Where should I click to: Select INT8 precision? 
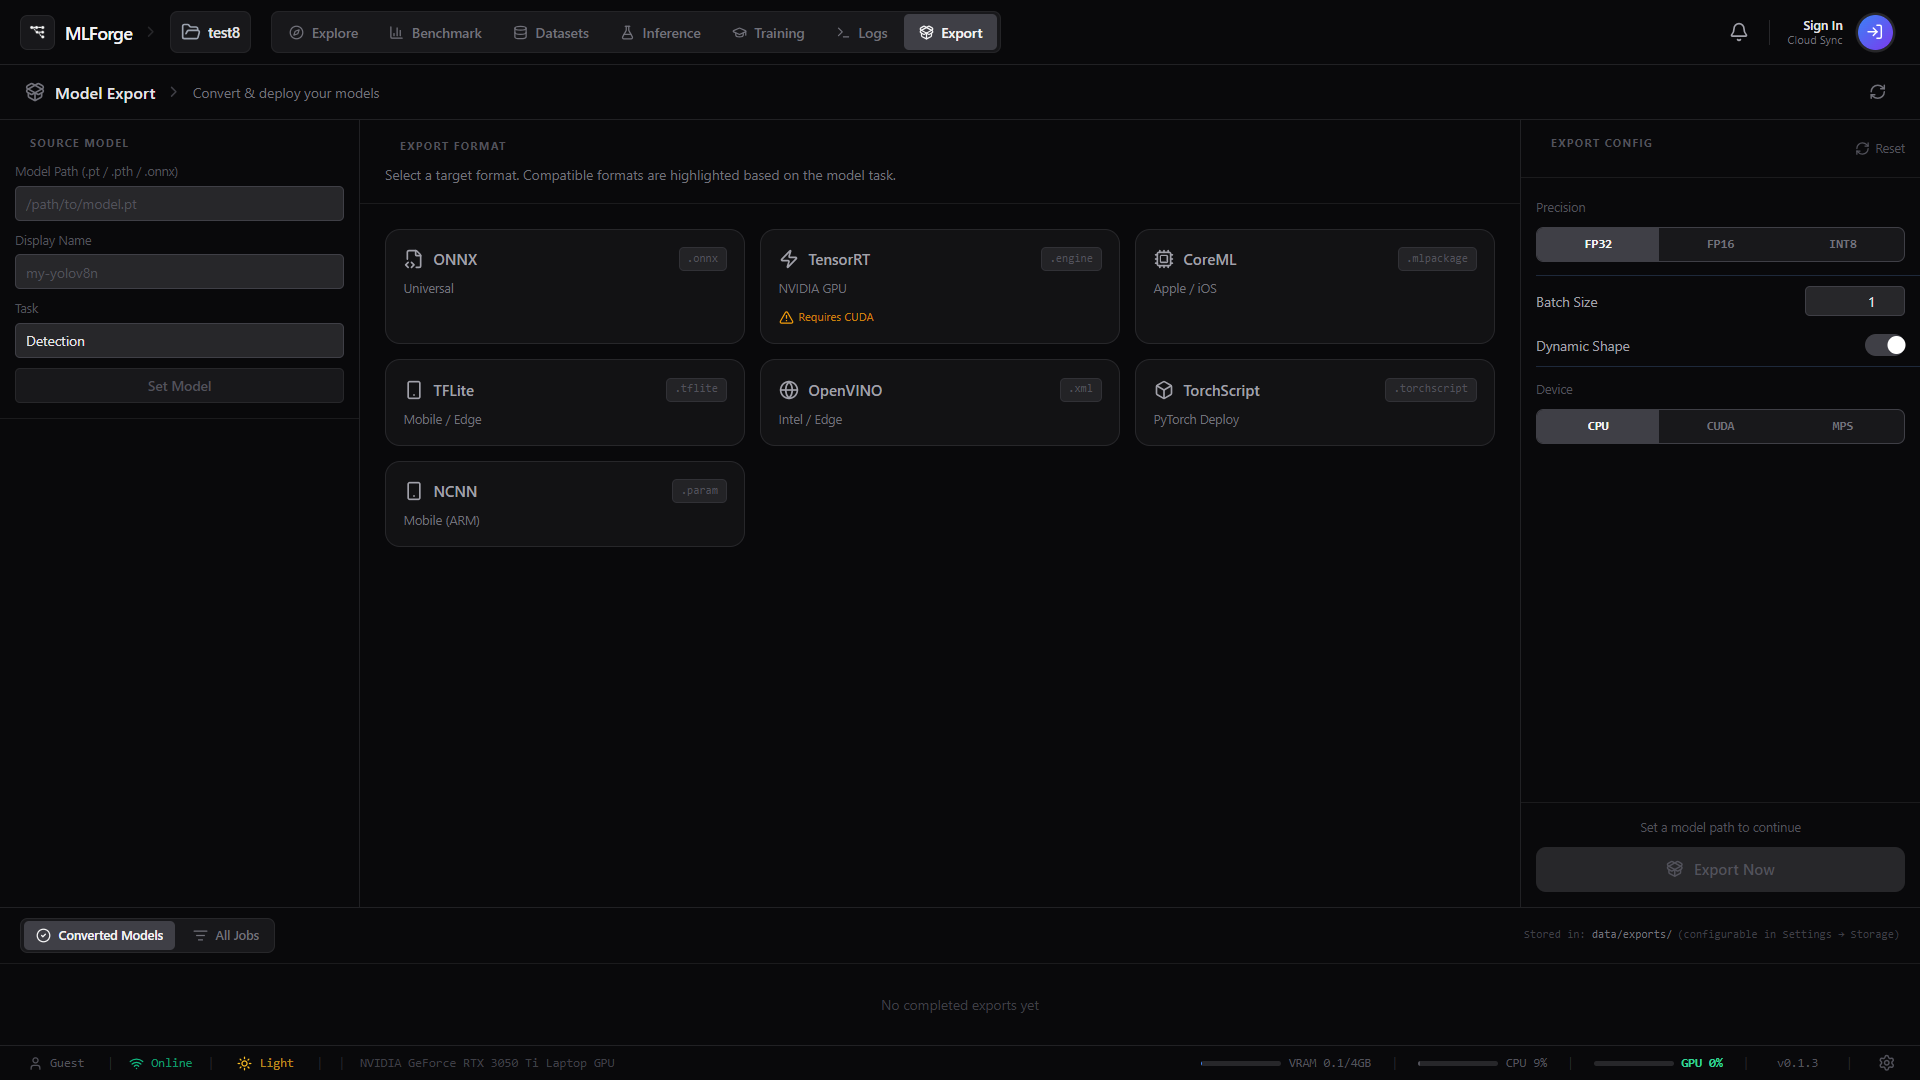1843,244
